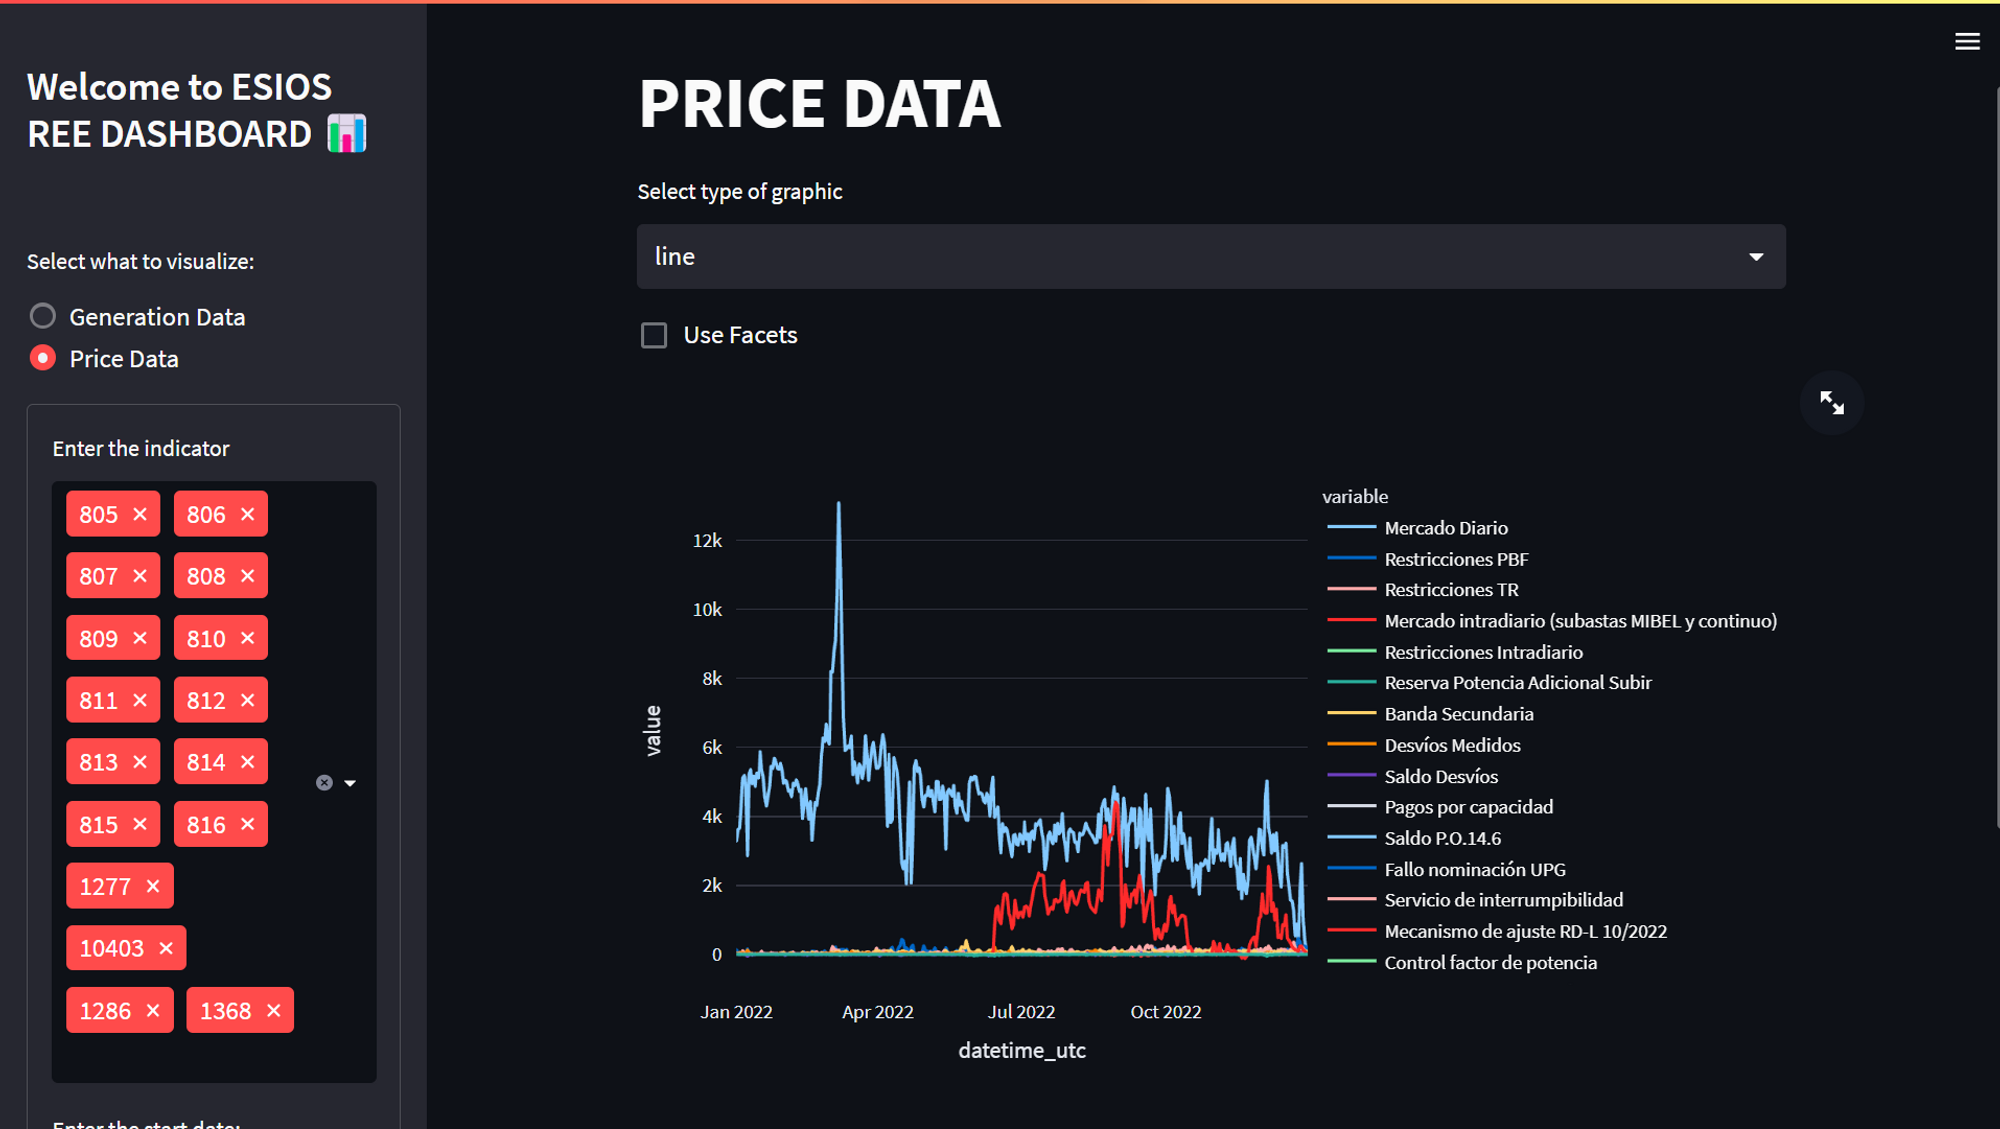The image size is (2000, 1129).
Task: Toggle Mercado Diario legend entry
Action: pyautogui.click(x=1445, y=528)
